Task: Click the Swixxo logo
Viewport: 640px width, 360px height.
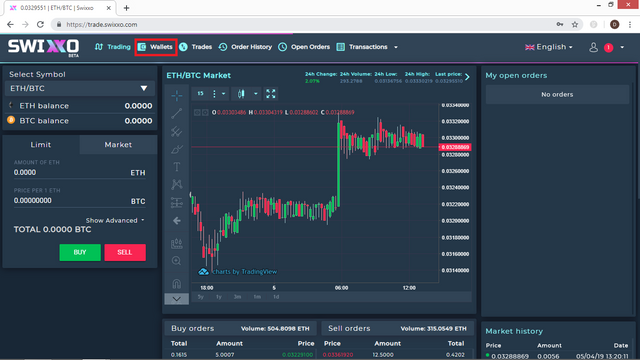Action: click(43, 47)
